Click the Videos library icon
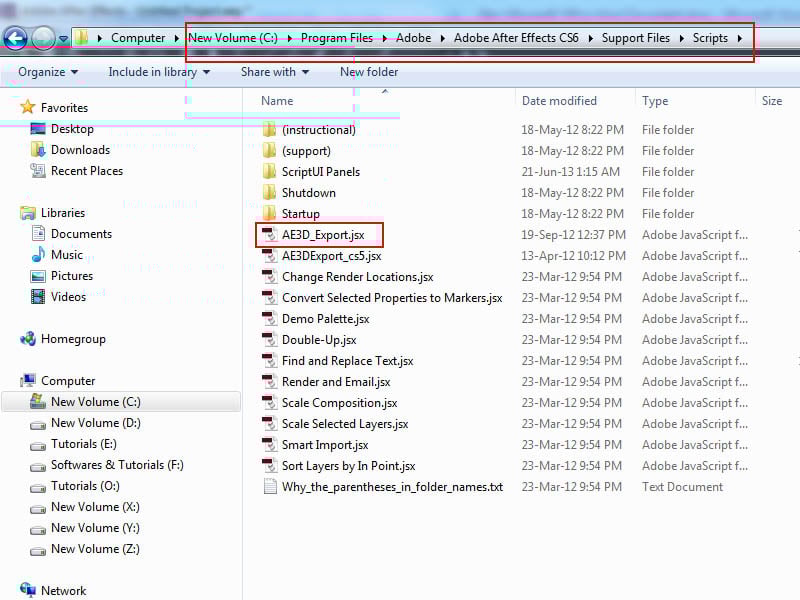The height and width of the screenshot is (600, 800). (x=38, y=296)
